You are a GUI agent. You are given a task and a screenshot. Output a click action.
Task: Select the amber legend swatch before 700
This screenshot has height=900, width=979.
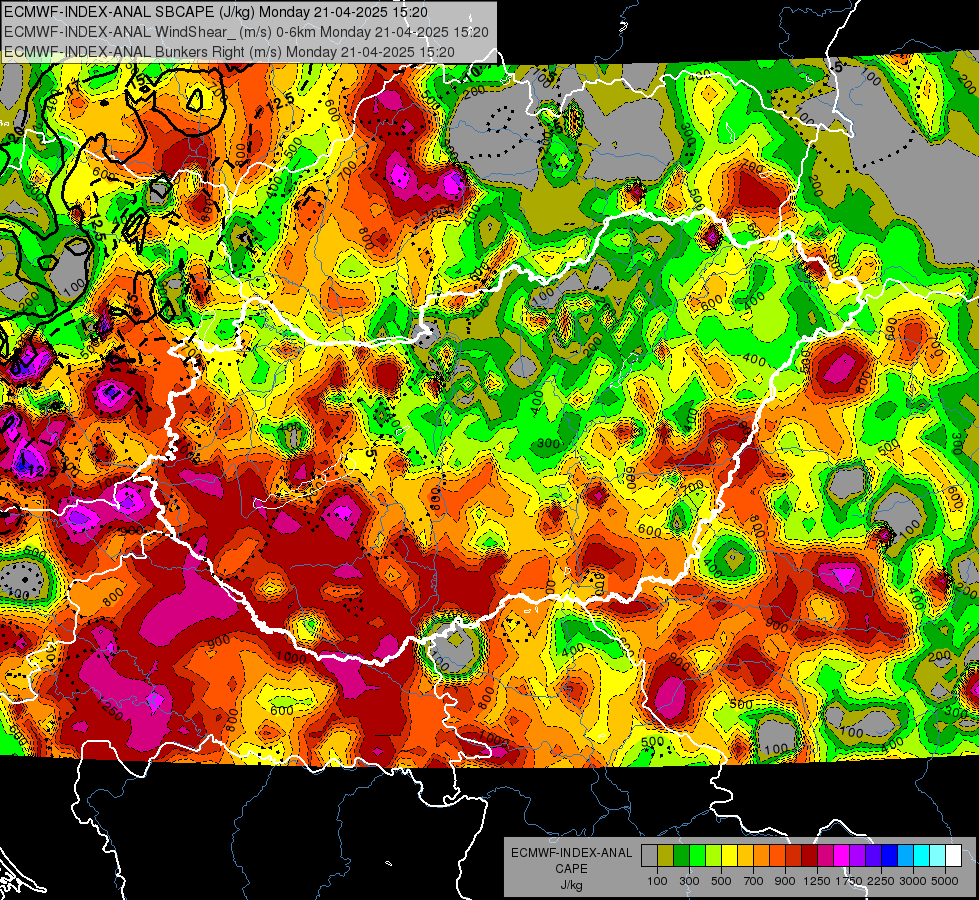coord(745,856)
